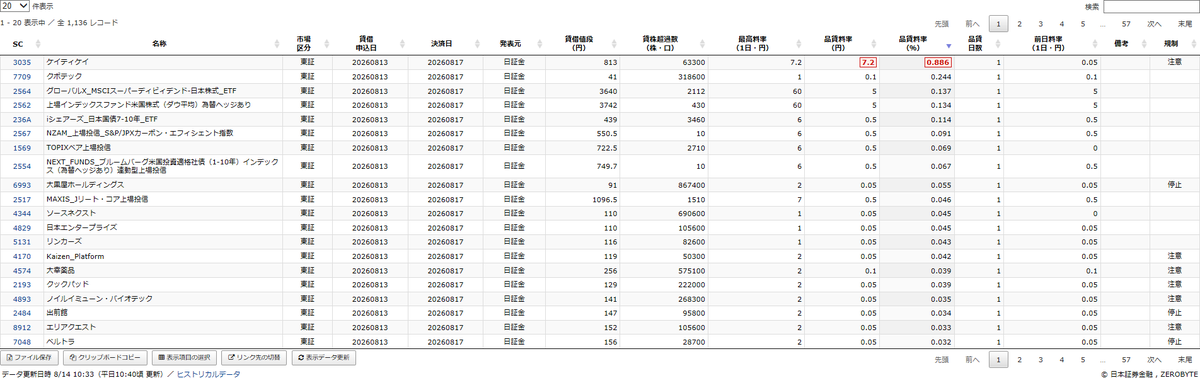Image resolution: width=1200 pixels, height=378 pixels.
Task: Click the クリップボードコピー button
Action: pos(106,357)
